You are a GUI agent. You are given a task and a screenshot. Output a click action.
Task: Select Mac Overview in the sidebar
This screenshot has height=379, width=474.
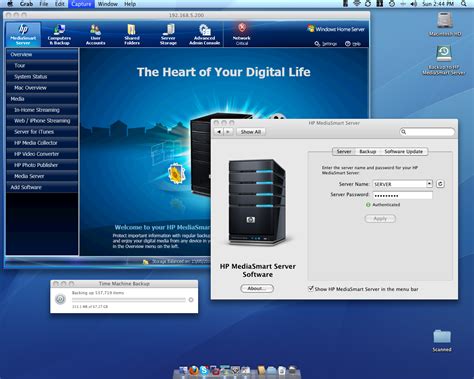coord(42,88)
